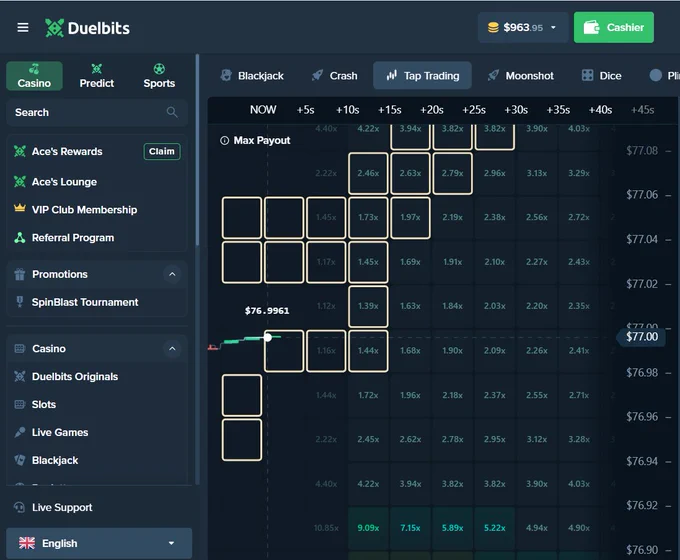The width and height of the screenshot is (680, 560).
Task: Click the gold coins balance icon
Action: [x=493, y=27]
